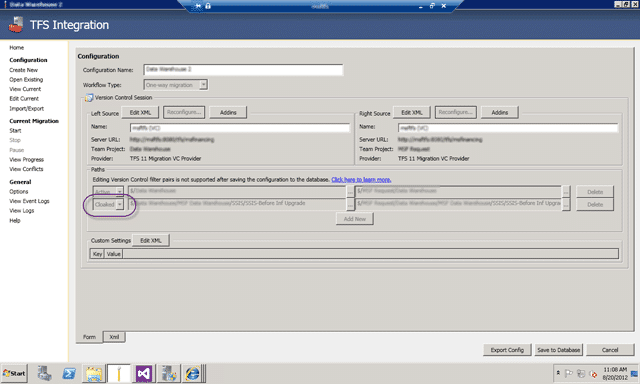Browse left path in Active row
Image resolution: width=640 pixels, height=384 pixels.
pyautogui.click(x=350, y=191)
